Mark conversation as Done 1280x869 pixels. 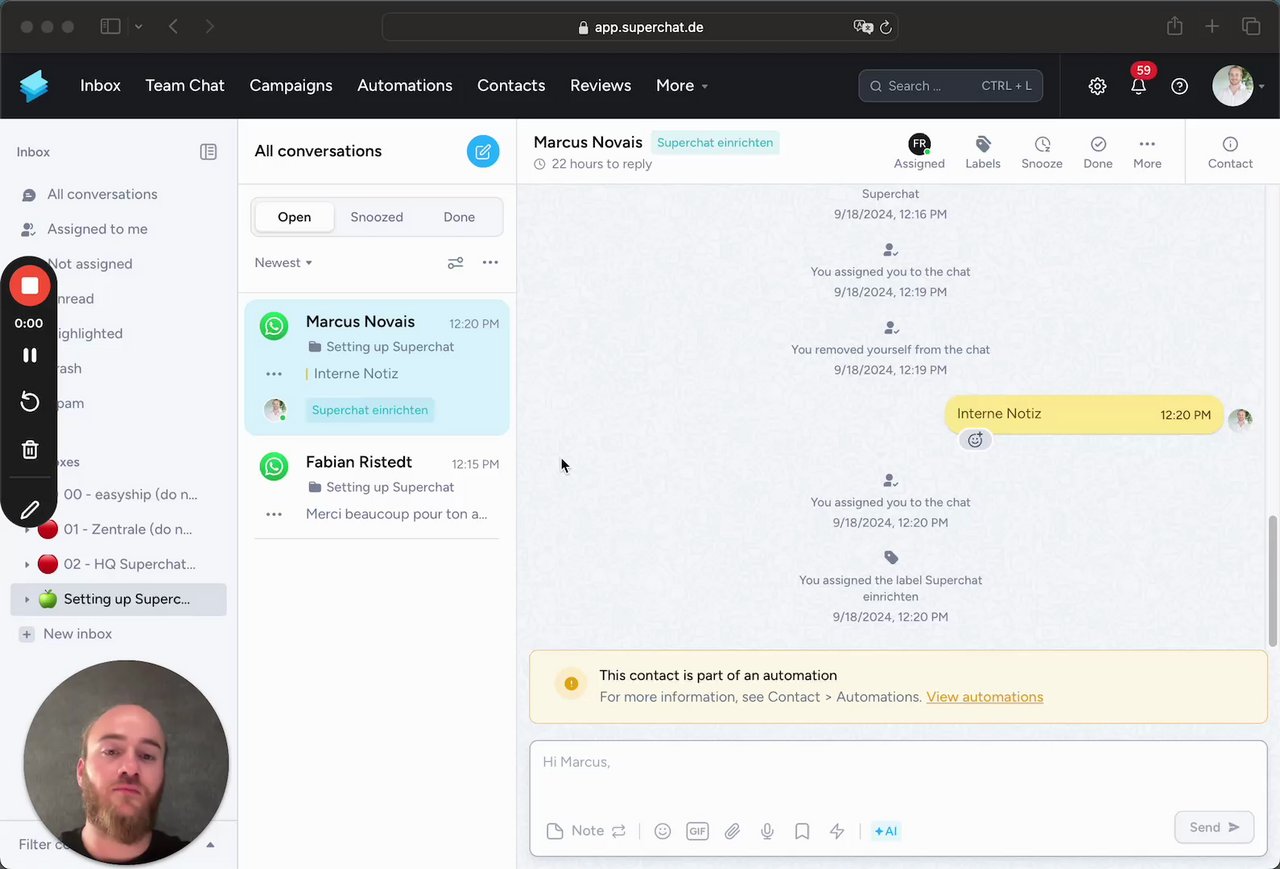pyautogui.click(x=1098, y=151)
